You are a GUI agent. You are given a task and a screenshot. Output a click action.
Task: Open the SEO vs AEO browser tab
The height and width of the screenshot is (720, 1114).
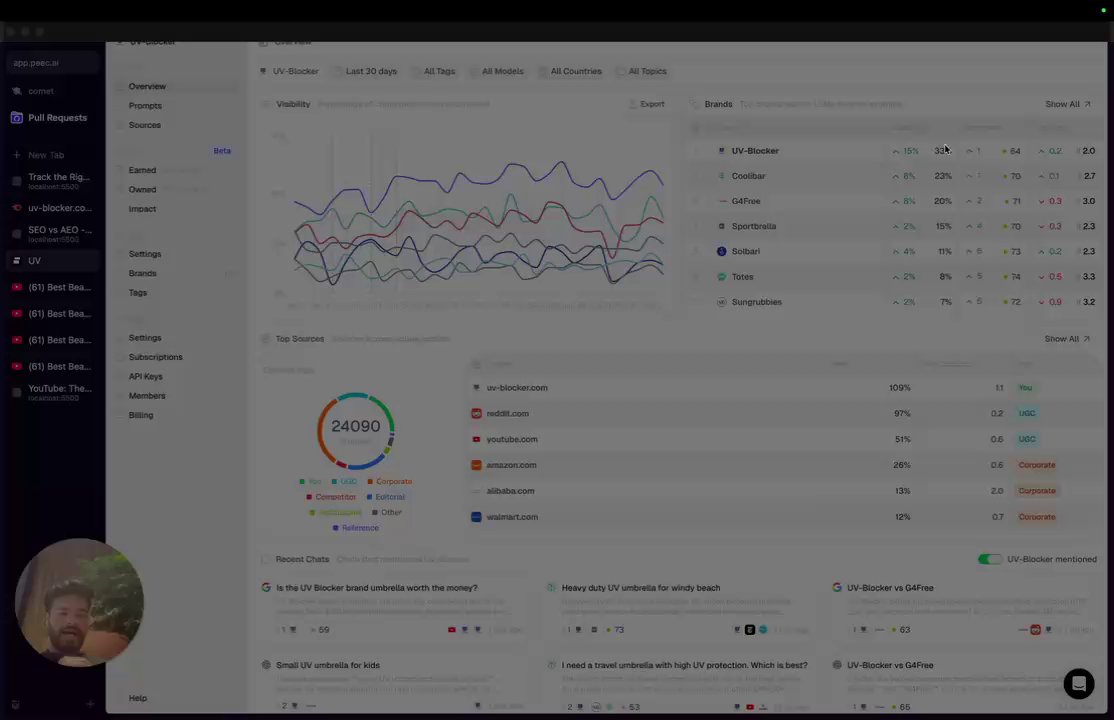coord(53,234)
